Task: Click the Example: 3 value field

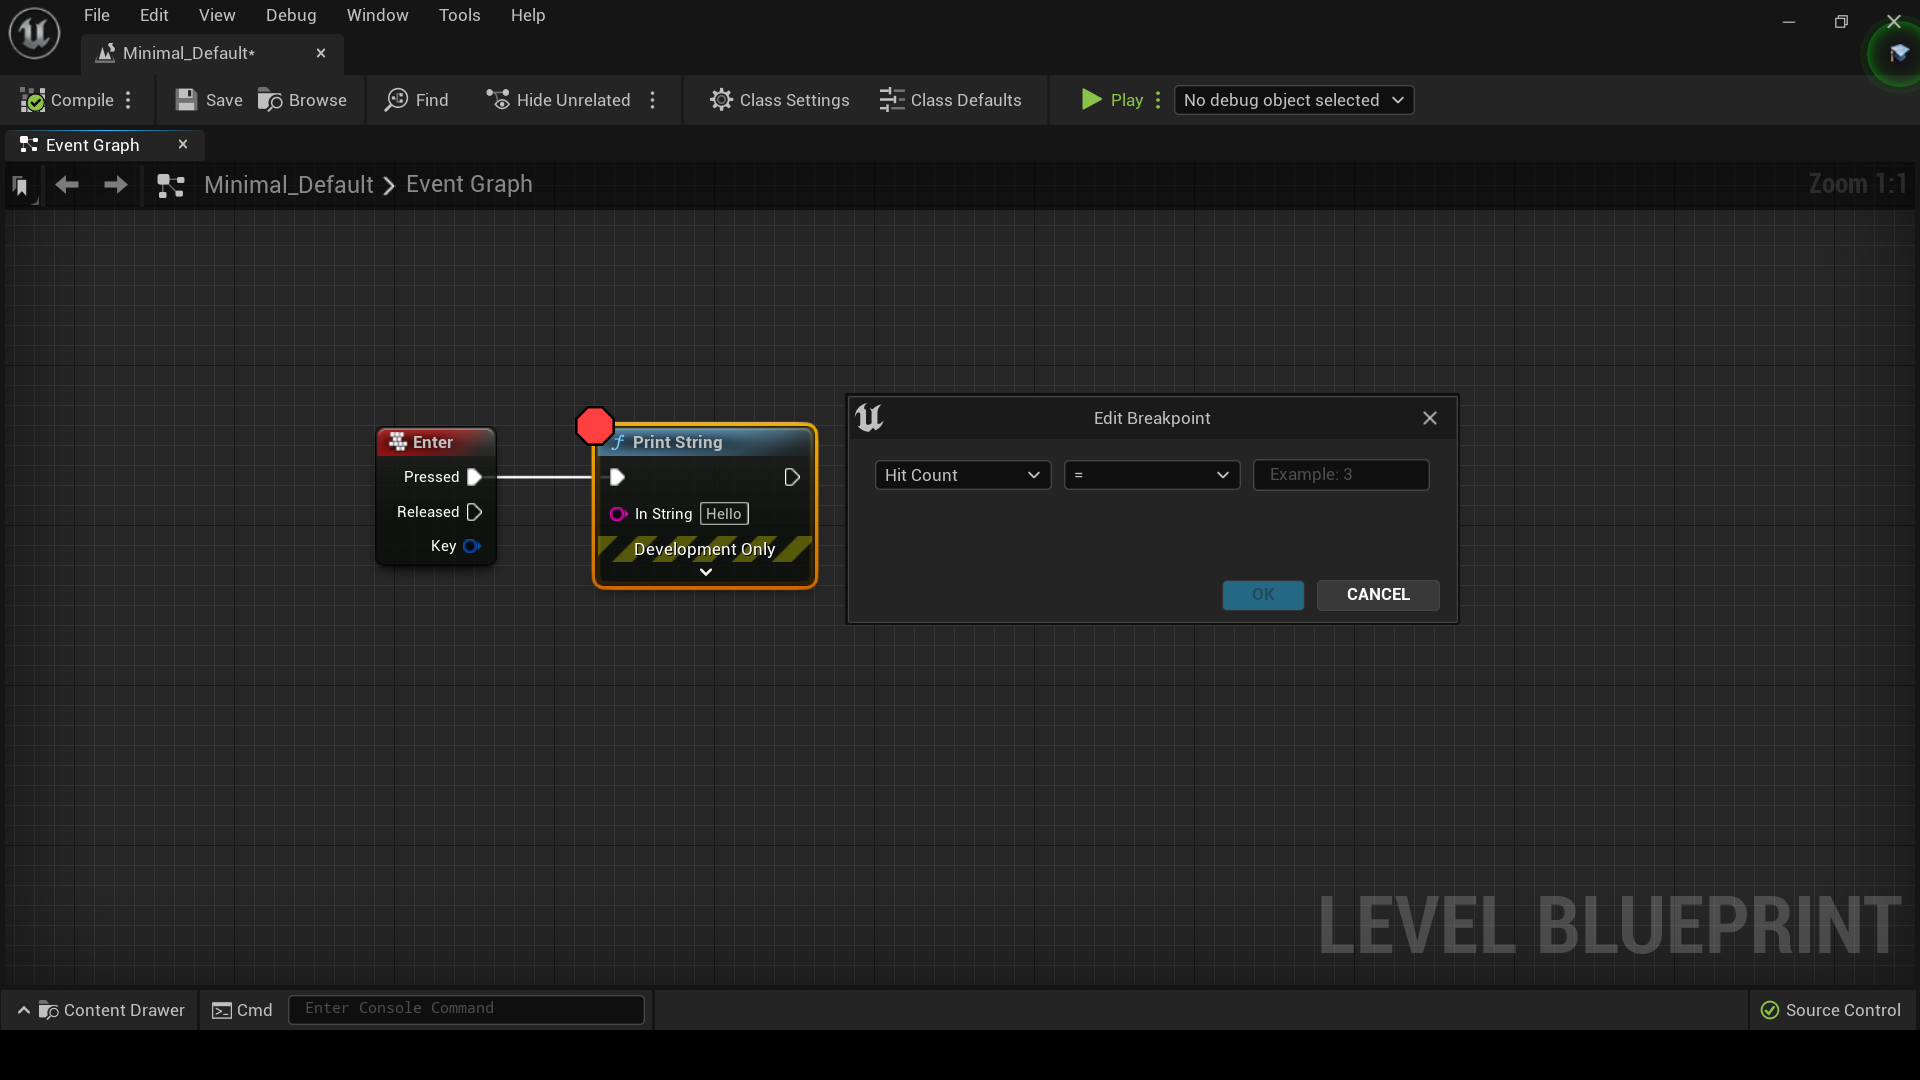Action: coord(1341,475)
